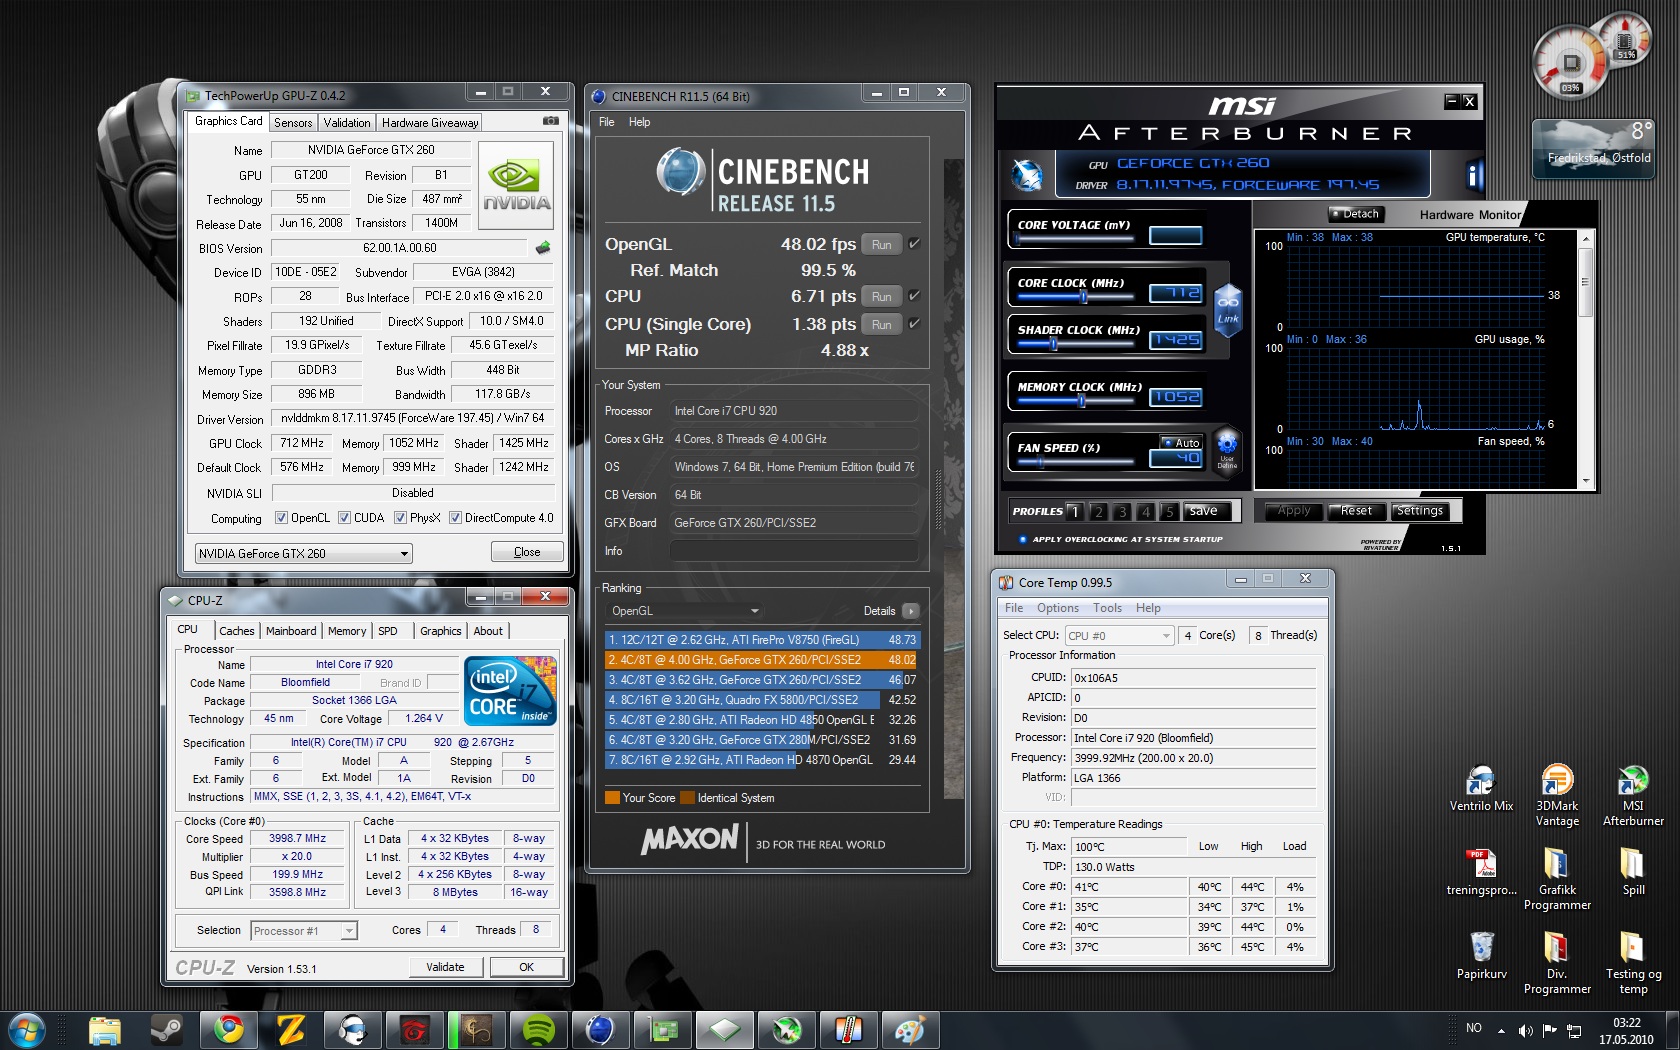
Task: Open the Mainboard tab in CPU-Z
Action: coord(291,631)
